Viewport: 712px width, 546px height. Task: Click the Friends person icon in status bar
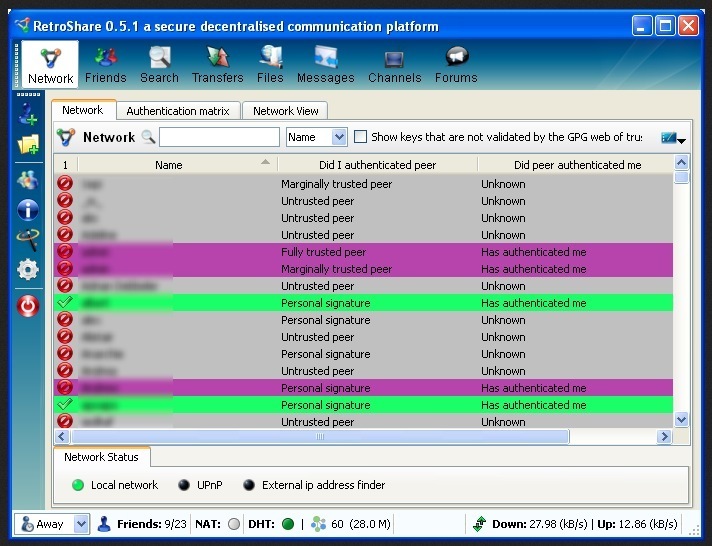(104, 524)
